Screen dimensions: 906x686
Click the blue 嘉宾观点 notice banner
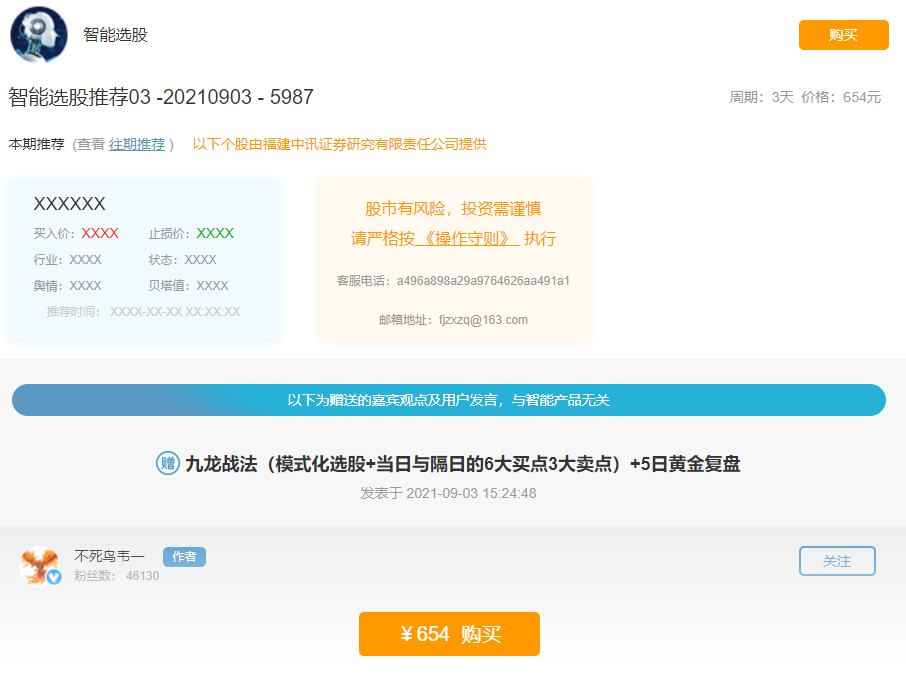(x=448, y=400)
